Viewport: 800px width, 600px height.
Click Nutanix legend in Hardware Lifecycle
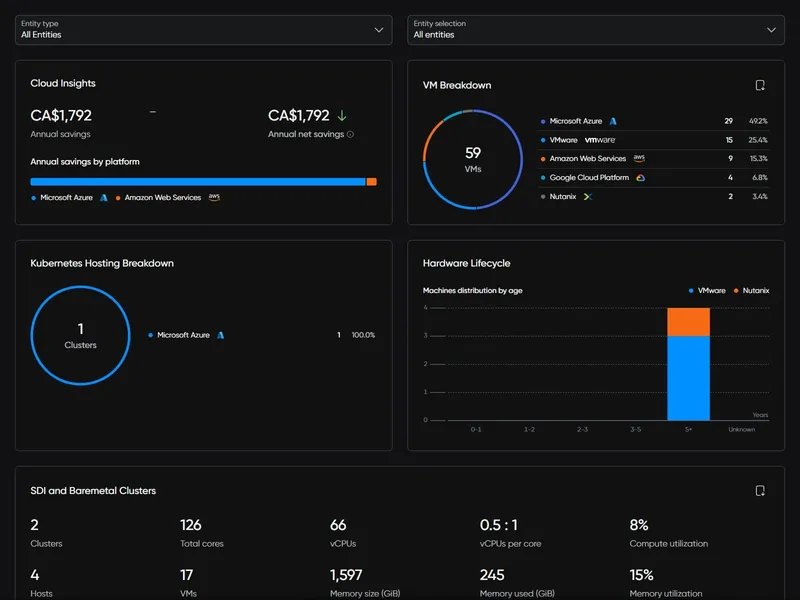(x=752, y=290)
